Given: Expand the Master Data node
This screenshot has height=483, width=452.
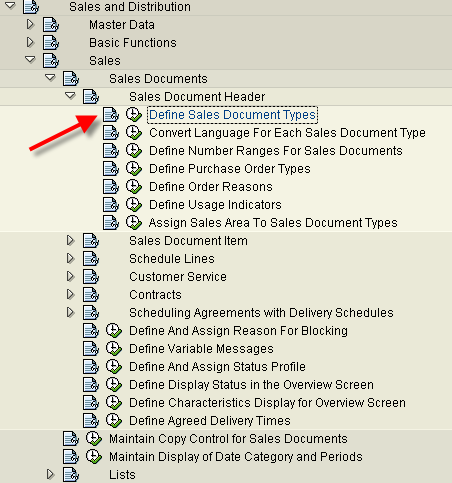Looking at the screenshot, I should coord(30,24).
